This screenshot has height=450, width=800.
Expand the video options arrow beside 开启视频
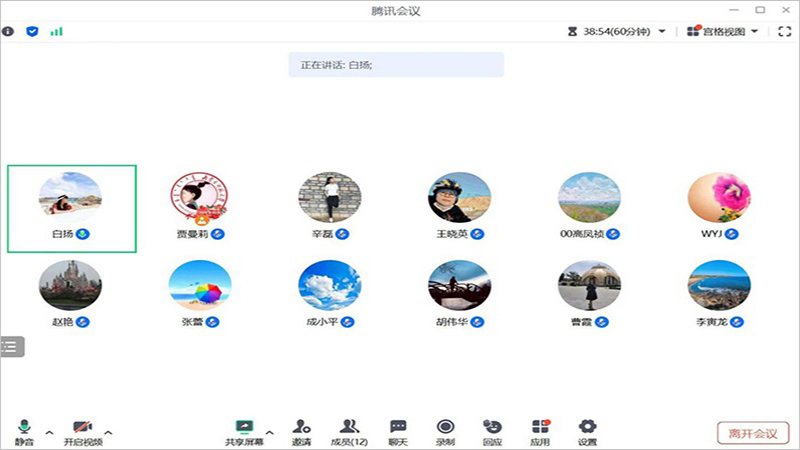pos(108,432)
